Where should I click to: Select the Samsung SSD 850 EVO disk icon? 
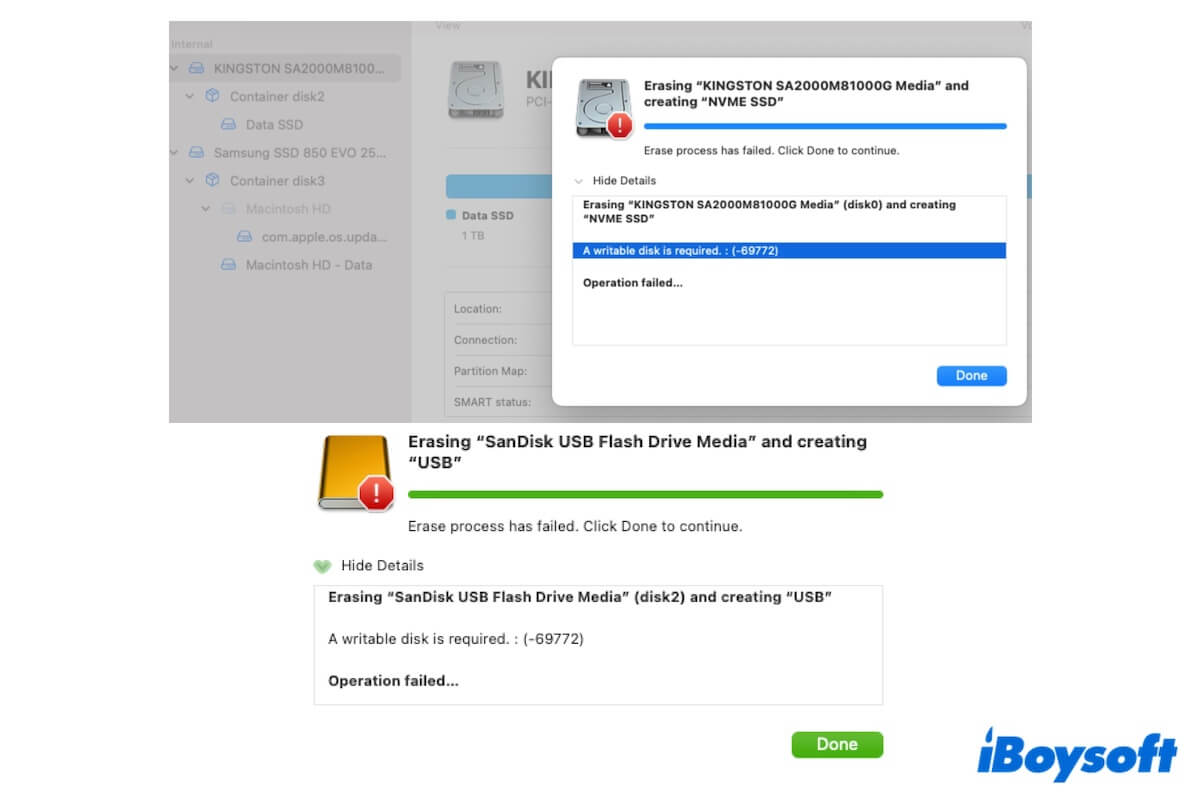[198, 153]
